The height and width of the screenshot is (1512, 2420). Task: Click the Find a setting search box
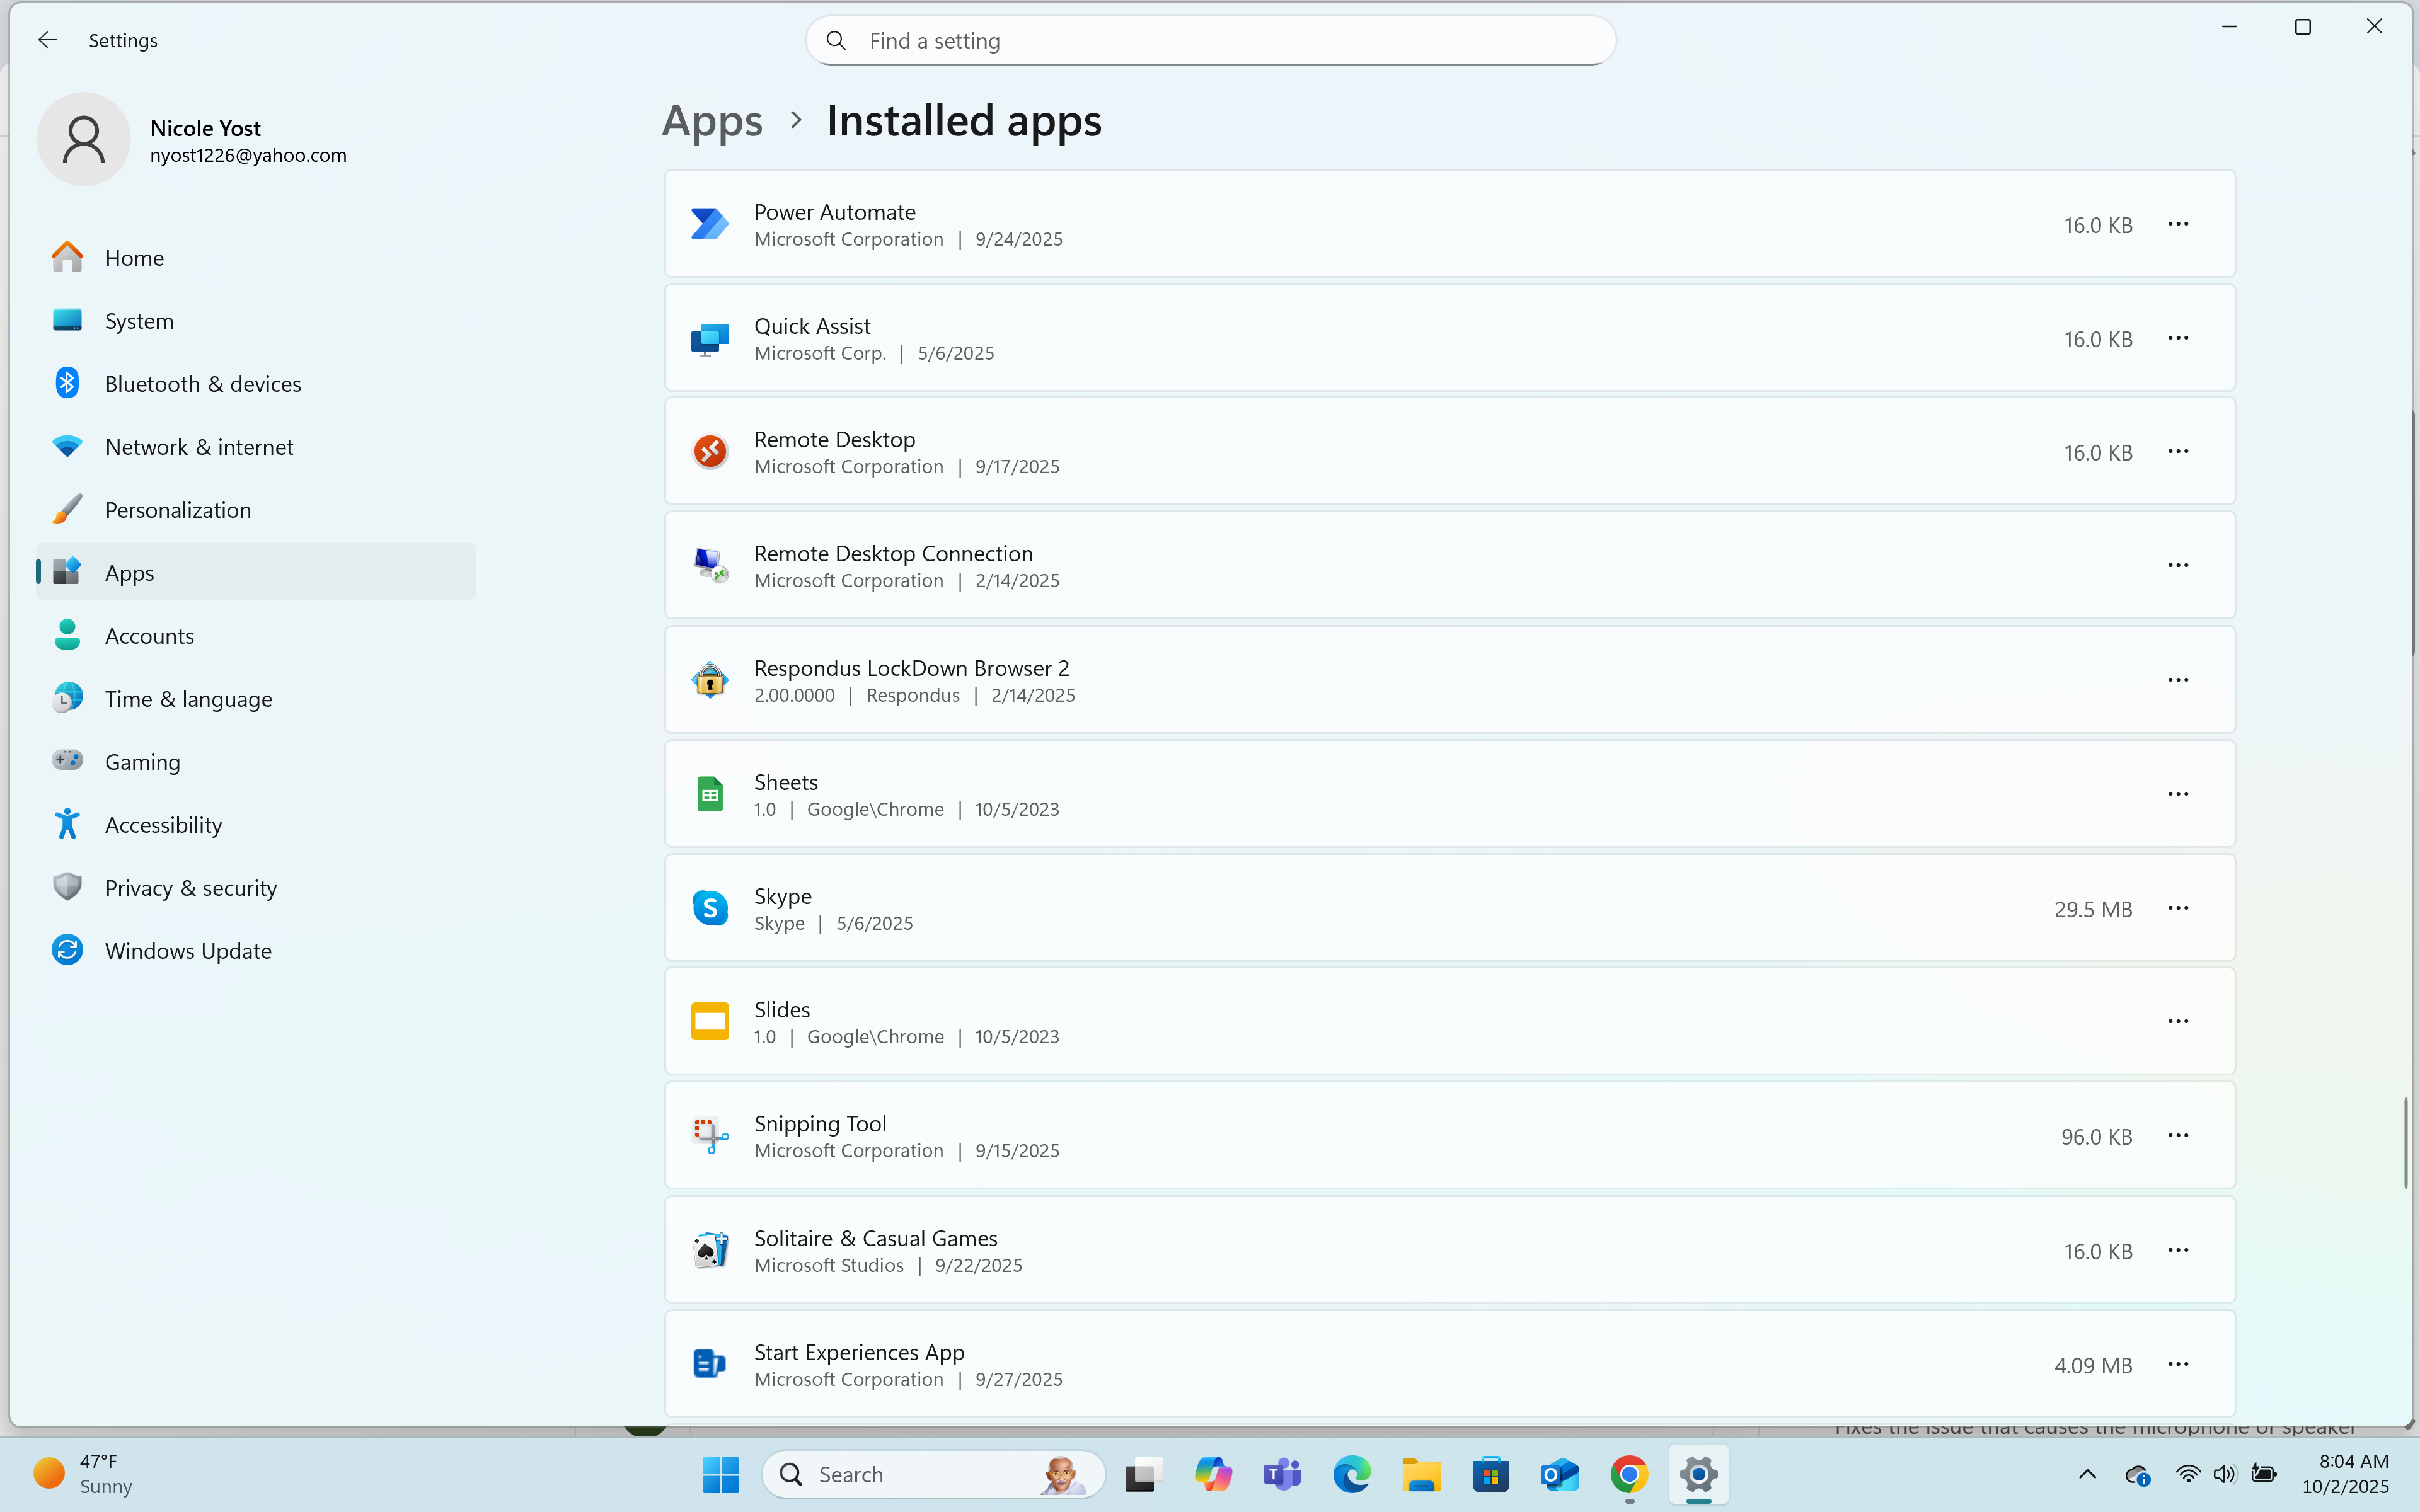(x=1210, y=41)
